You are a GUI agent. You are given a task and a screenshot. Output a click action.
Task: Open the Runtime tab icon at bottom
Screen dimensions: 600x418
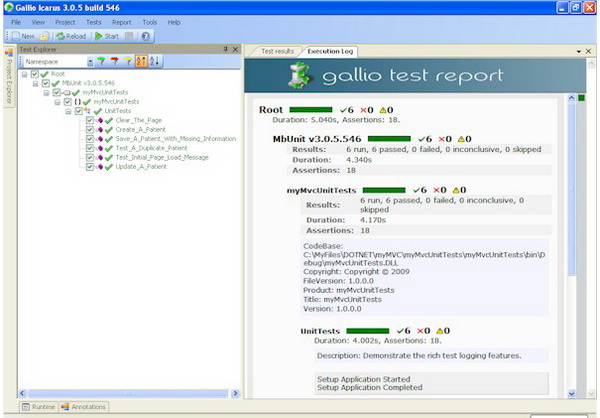click(26, 407)
